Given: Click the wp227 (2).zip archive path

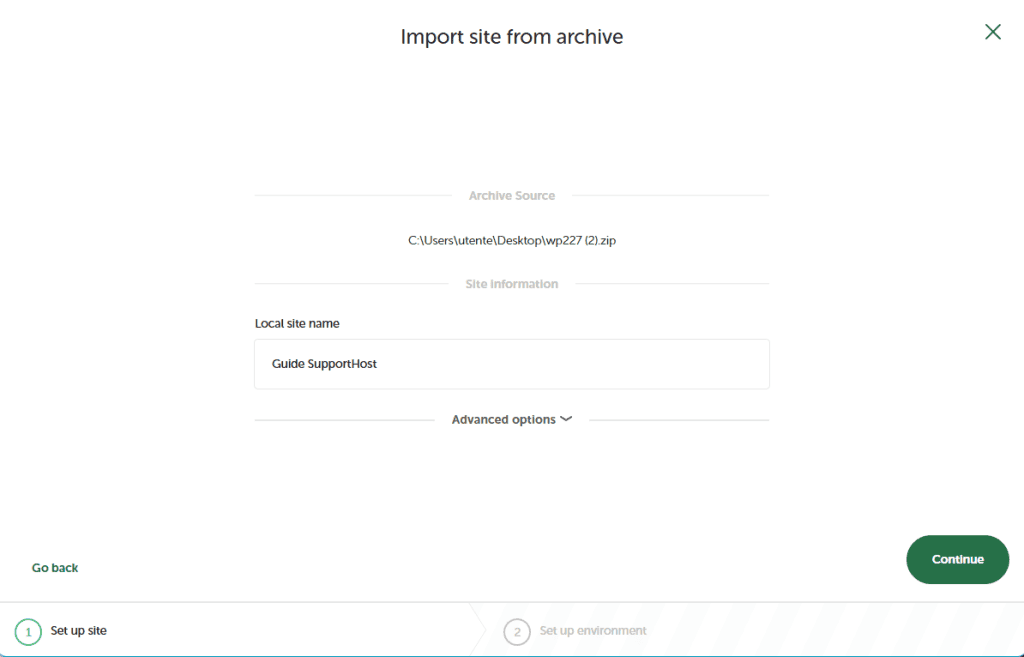Looking at the screenshot, I should tap(511, 240).
